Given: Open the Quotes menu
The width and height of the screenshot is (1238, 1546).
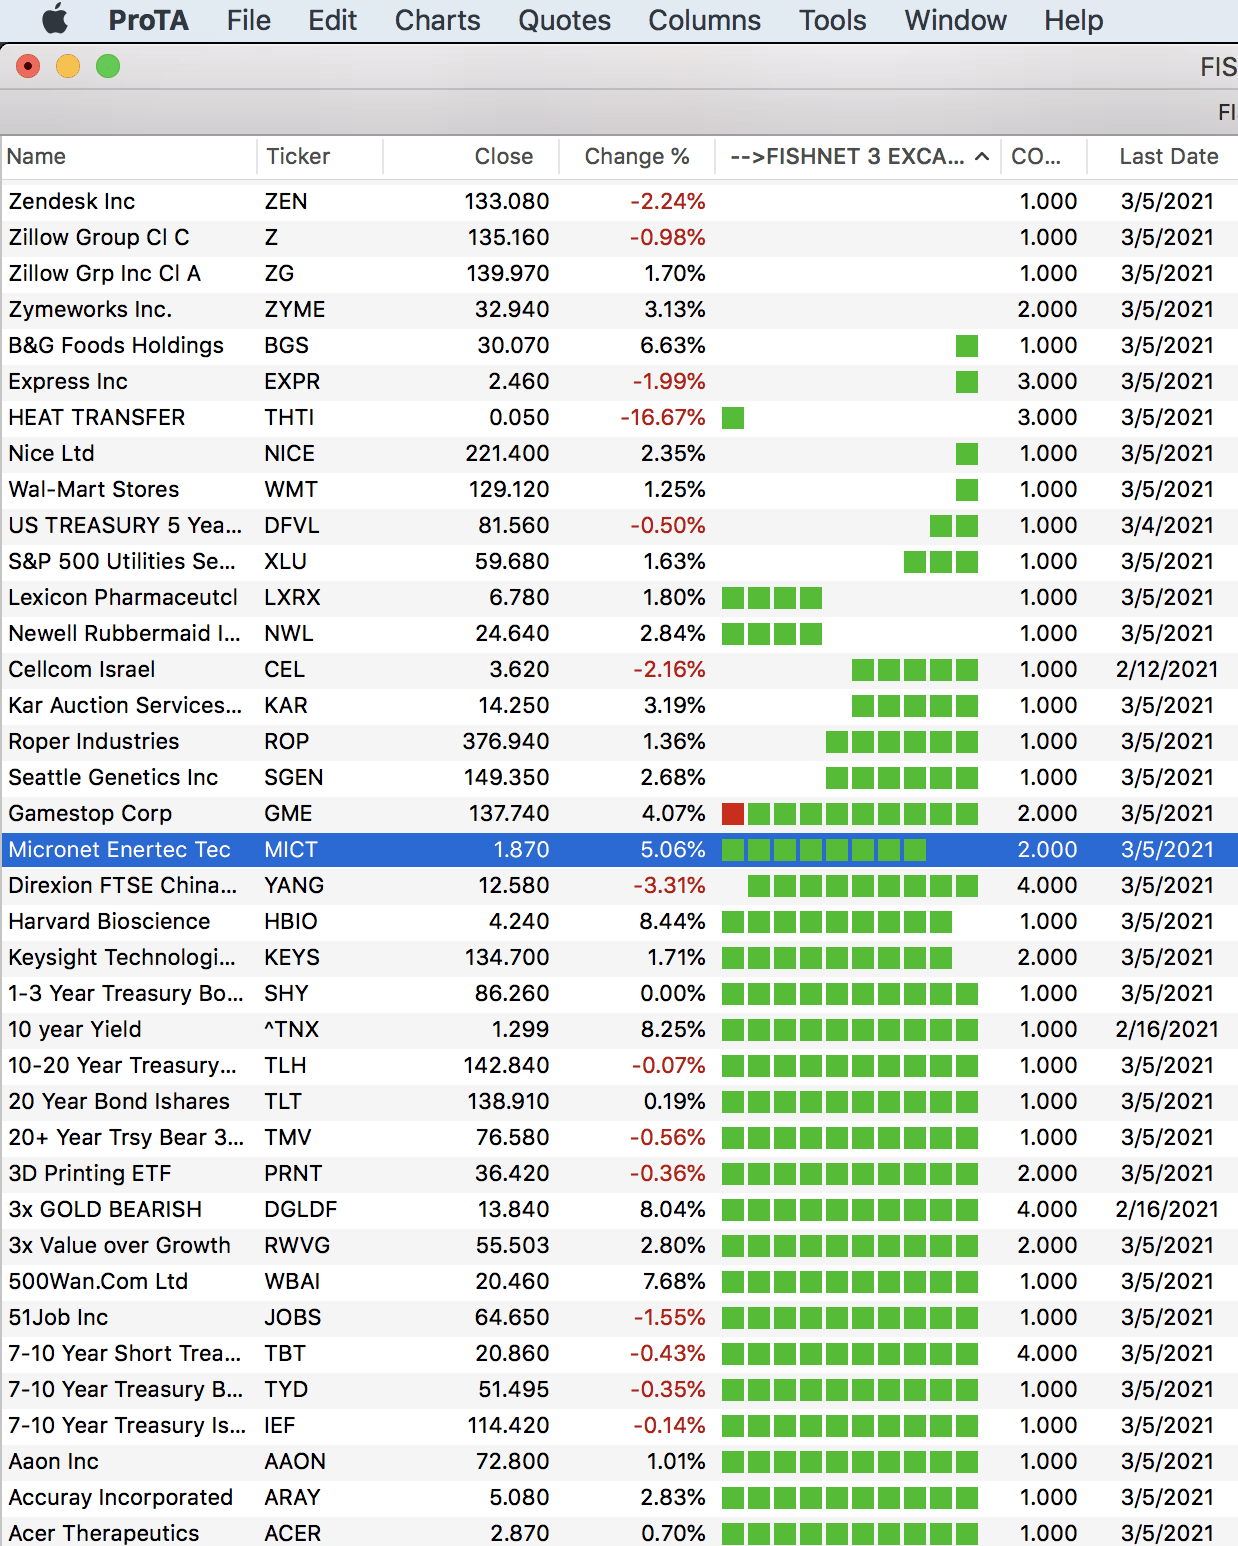Looking at the screenshot, I should pos(564,20).
